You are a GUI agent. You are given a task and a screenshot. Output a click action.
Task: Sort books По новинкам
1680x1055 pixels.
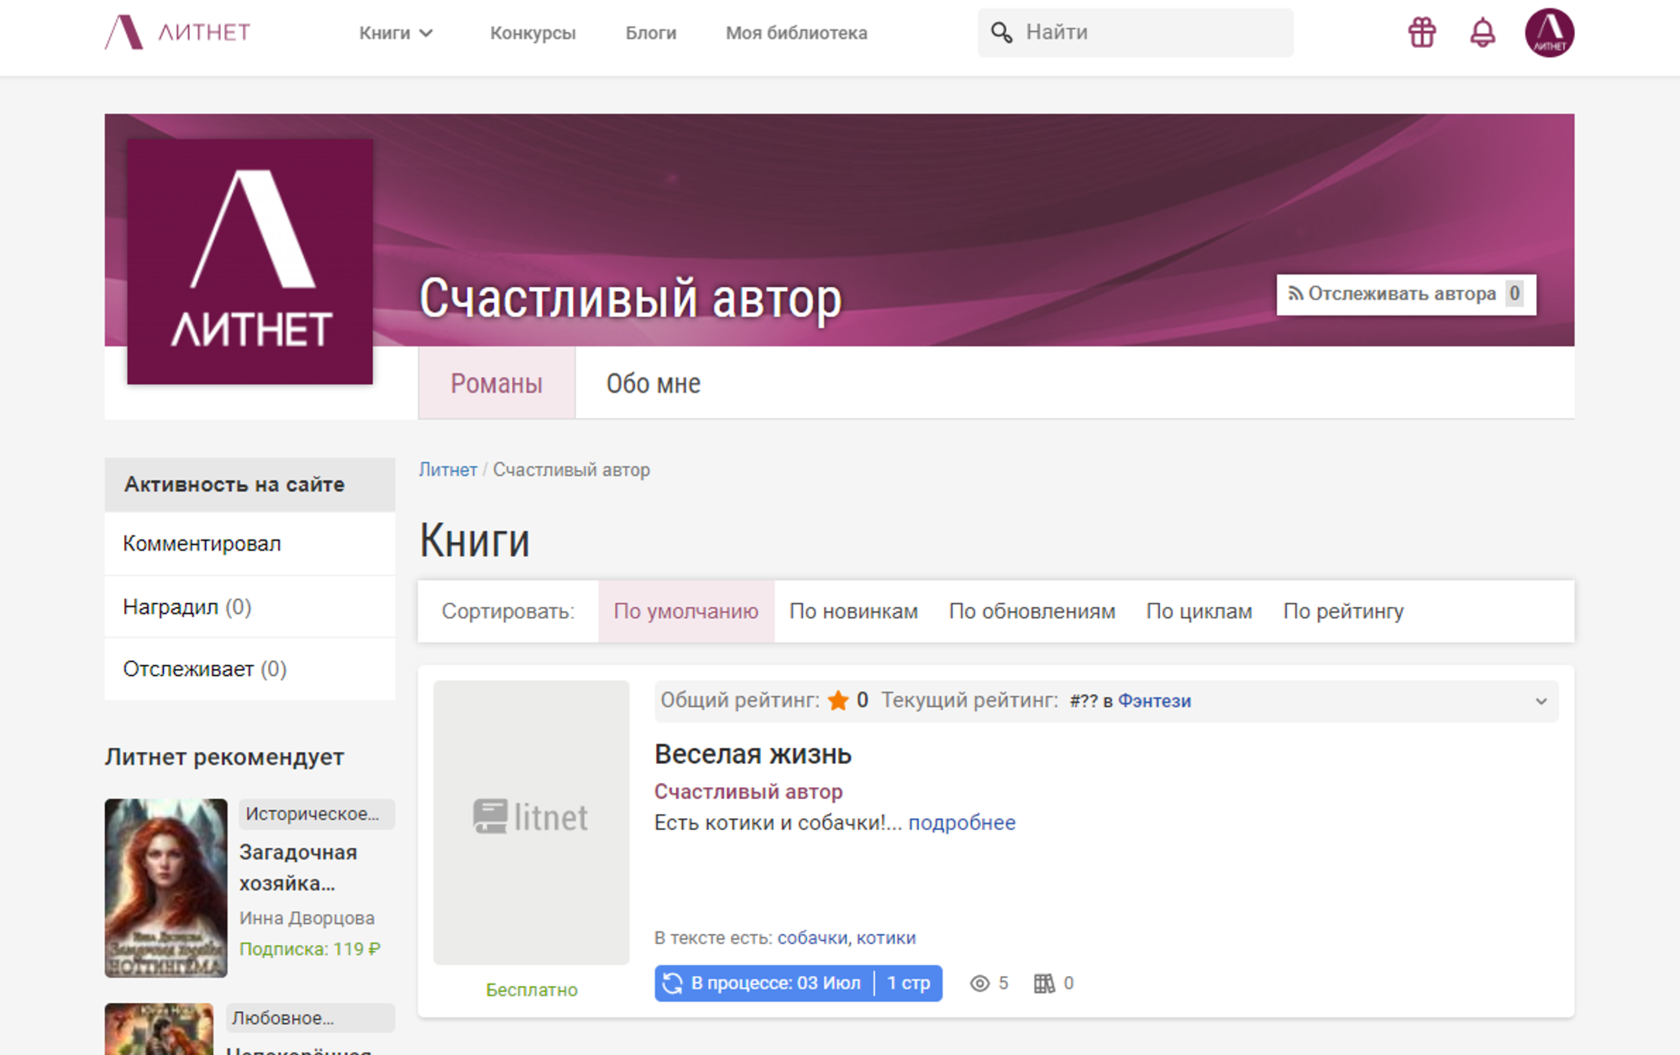coord(853,611)
